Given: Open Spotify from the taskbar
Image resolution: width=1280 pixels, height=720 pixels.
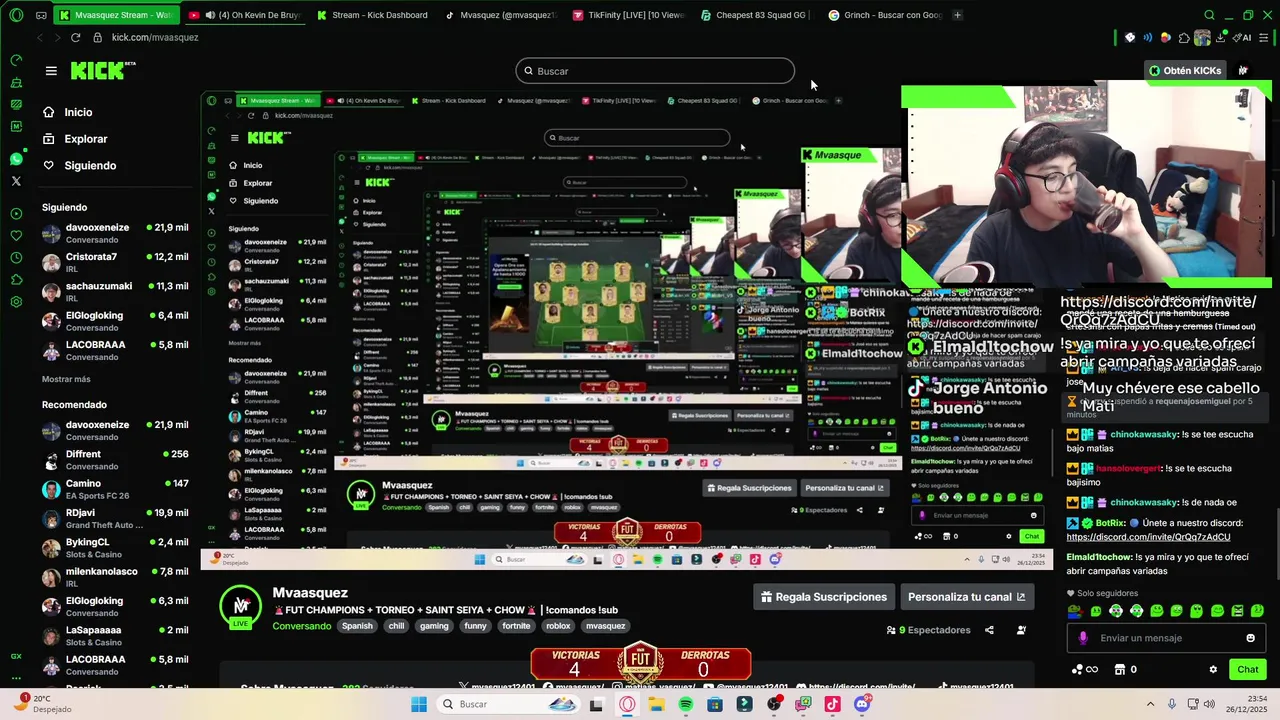Looking at the screenshot, I should coord(685,704).
